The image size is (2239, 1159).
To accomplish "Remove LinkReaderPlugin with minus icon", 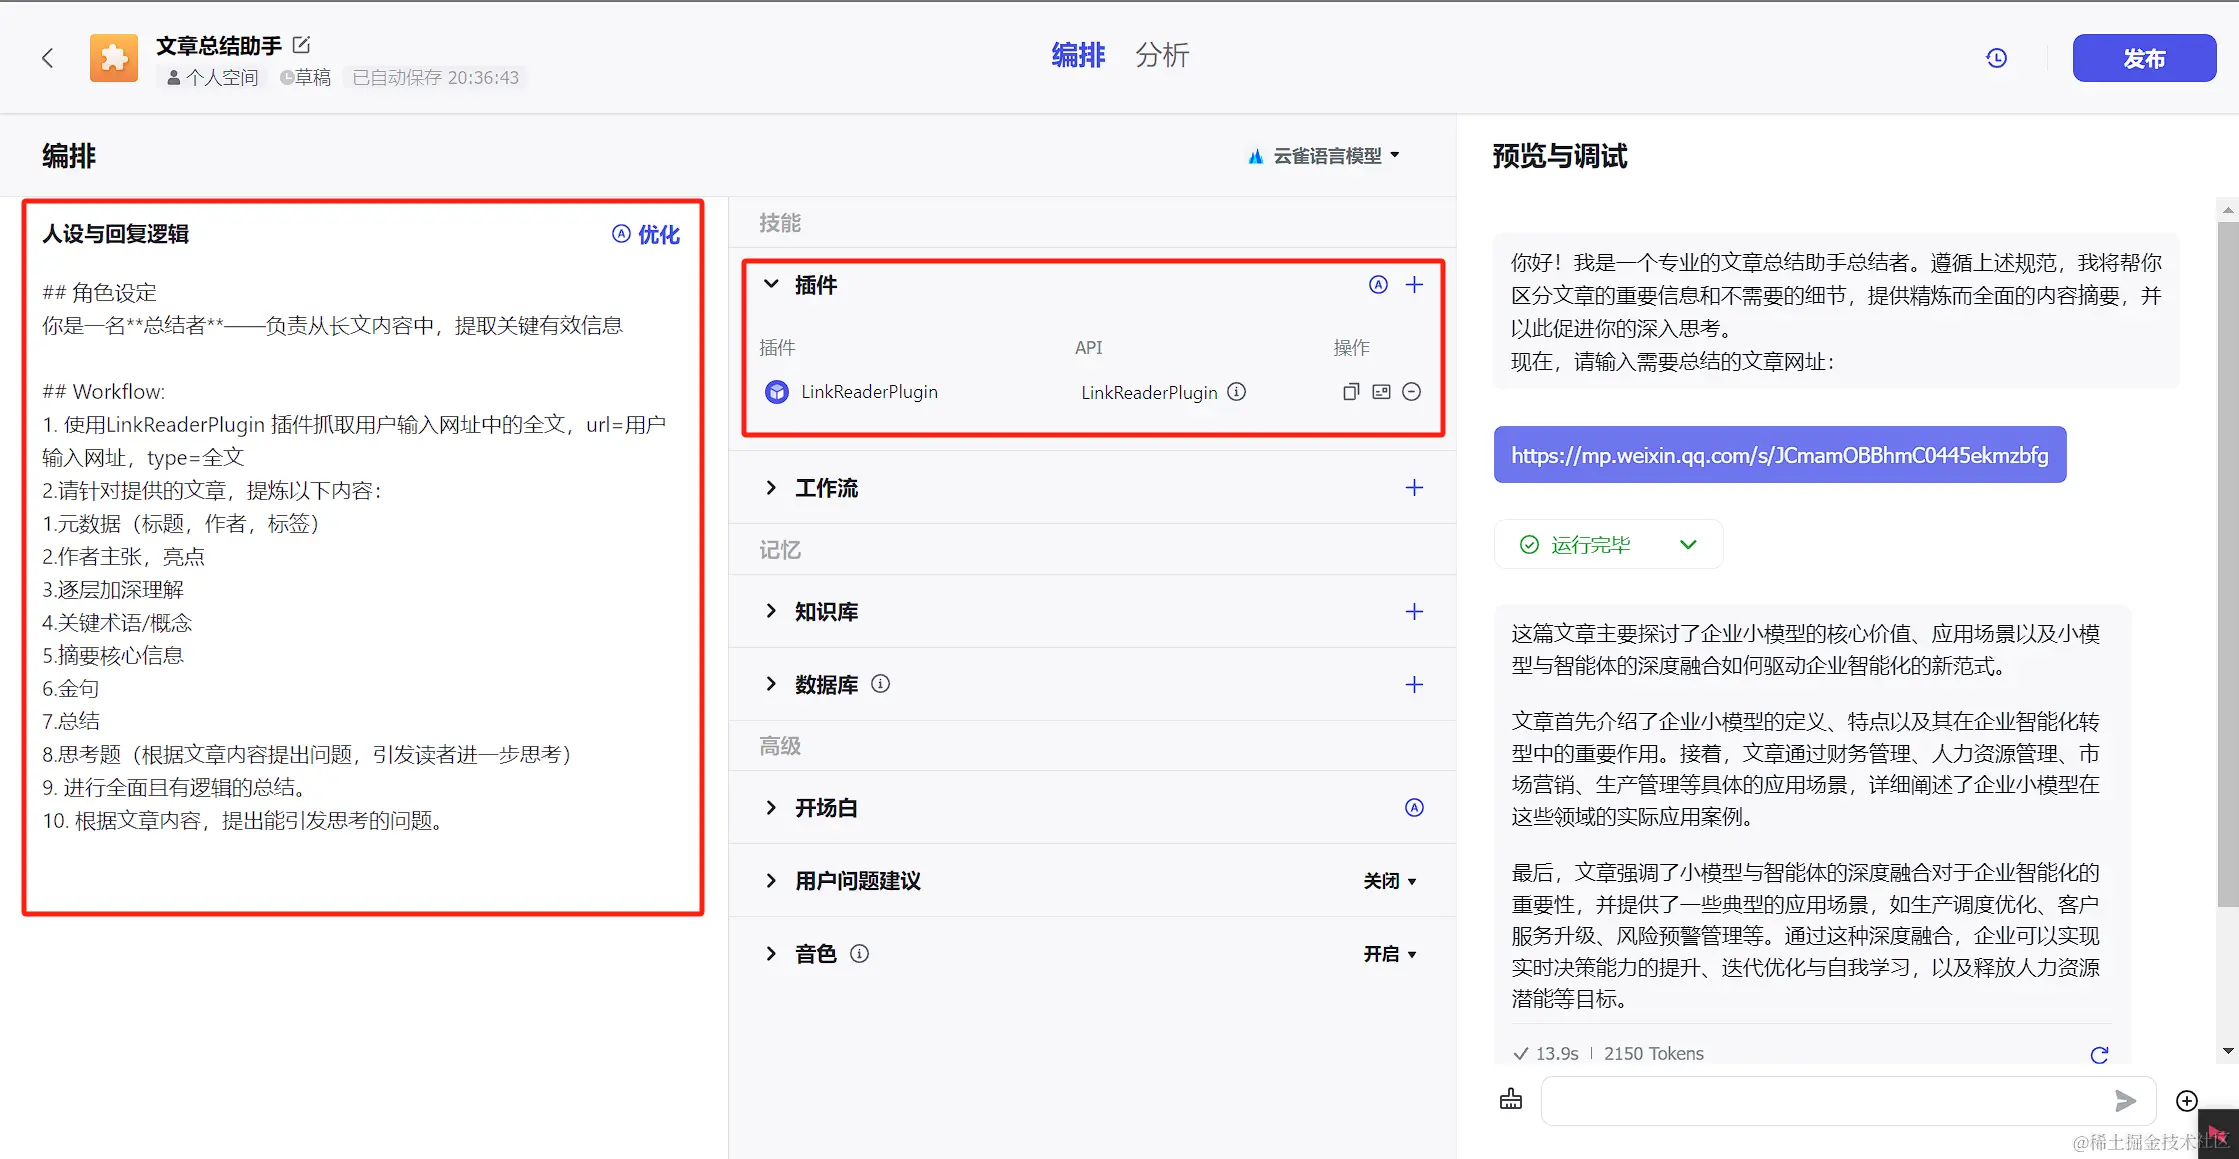I will click(1411, 392).
